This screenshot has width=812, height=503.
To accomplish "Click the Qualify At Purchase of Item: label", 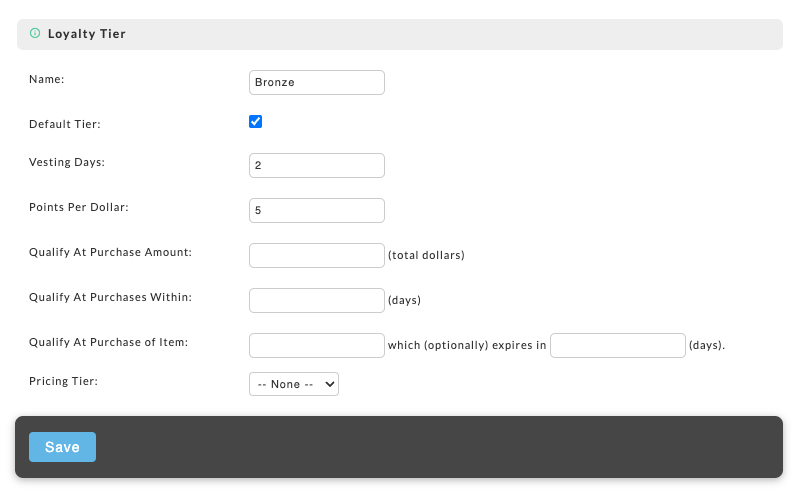I will point(109,342).
